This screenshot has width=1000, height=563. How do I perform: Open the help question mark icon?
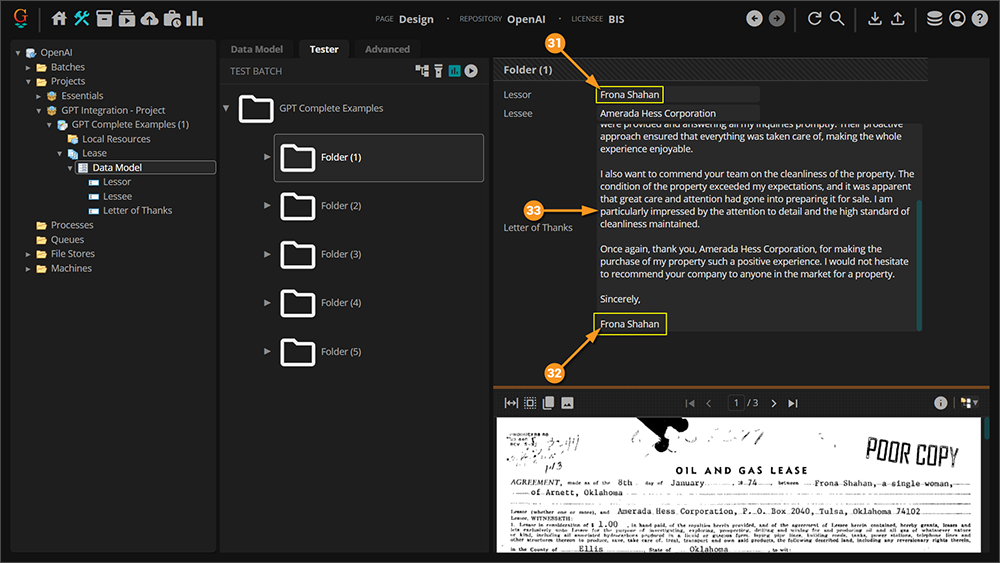click(x=980, y=18)
